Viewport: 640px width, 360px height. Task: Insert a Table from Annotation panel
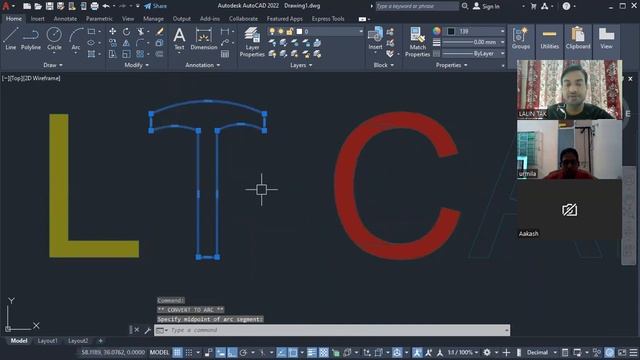click(225, 54)
